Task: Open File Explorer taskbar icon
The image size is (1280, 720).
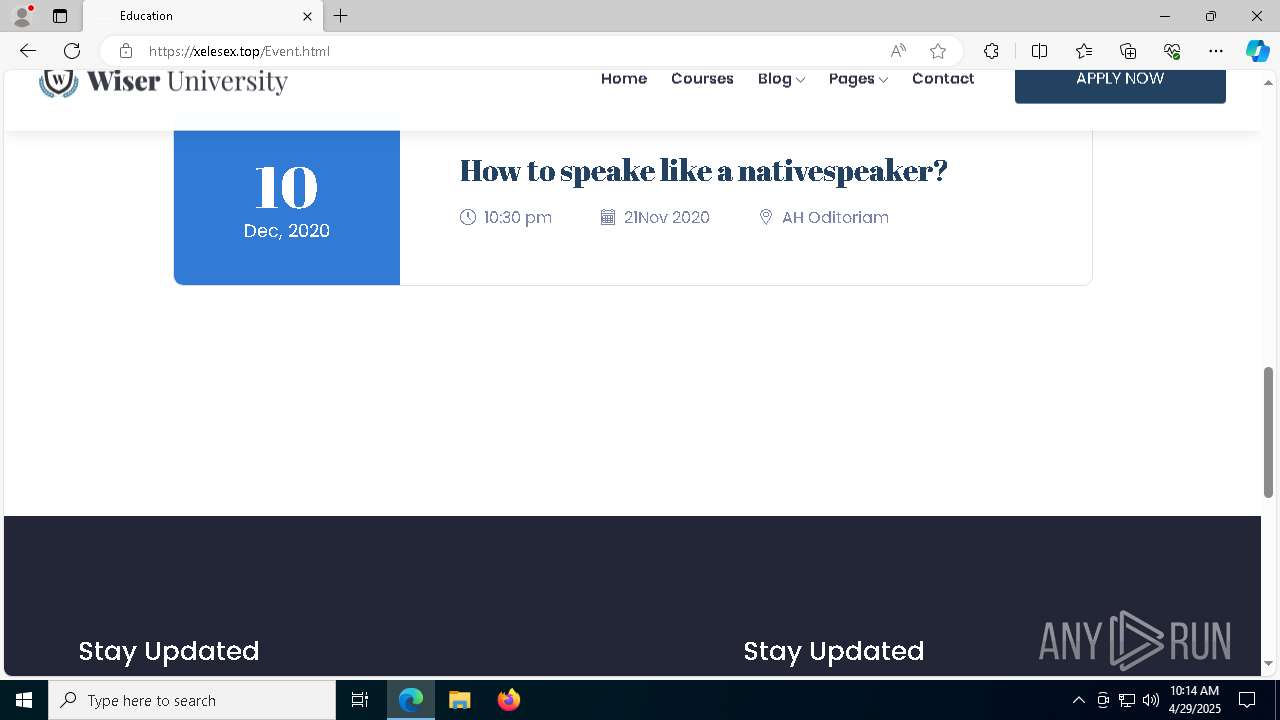Action: [x=460, y=700]
